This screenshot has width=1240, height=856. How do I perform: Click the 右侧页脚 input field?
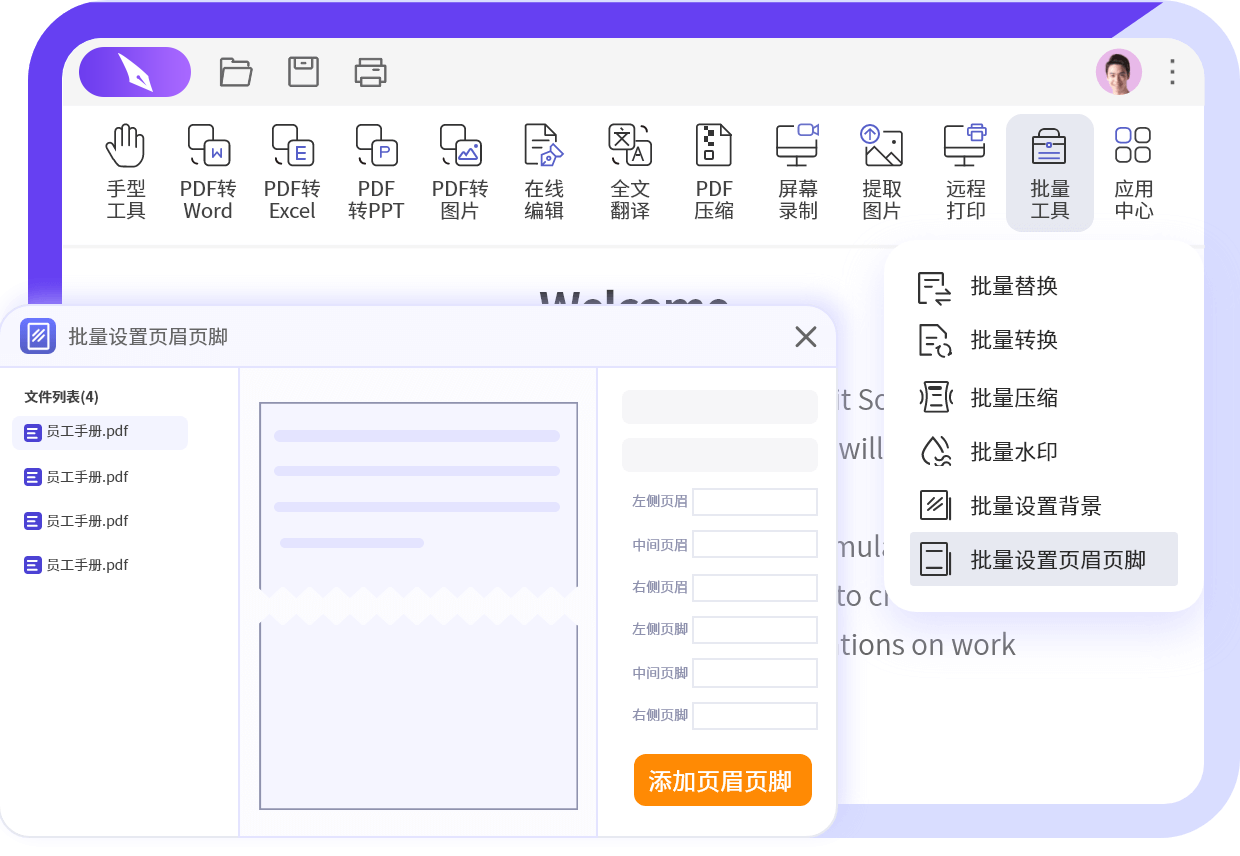coord(755,716)
